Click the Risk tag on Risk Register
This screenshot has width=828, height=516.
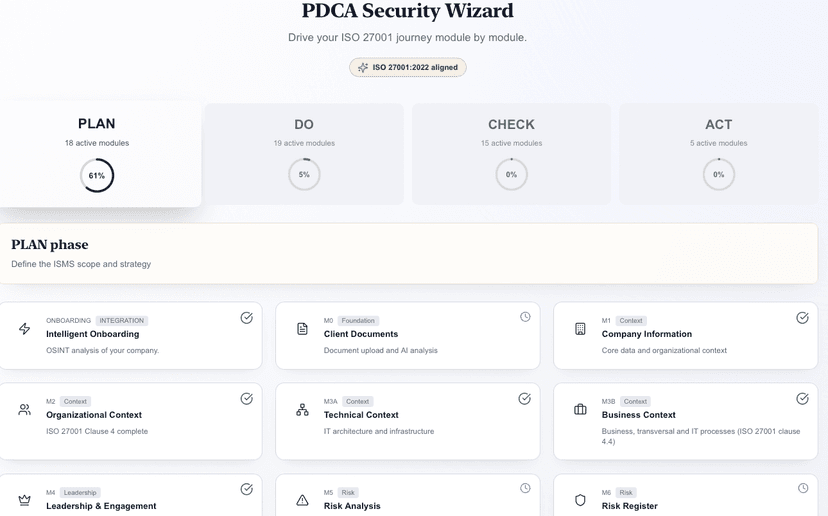point(626,493)
